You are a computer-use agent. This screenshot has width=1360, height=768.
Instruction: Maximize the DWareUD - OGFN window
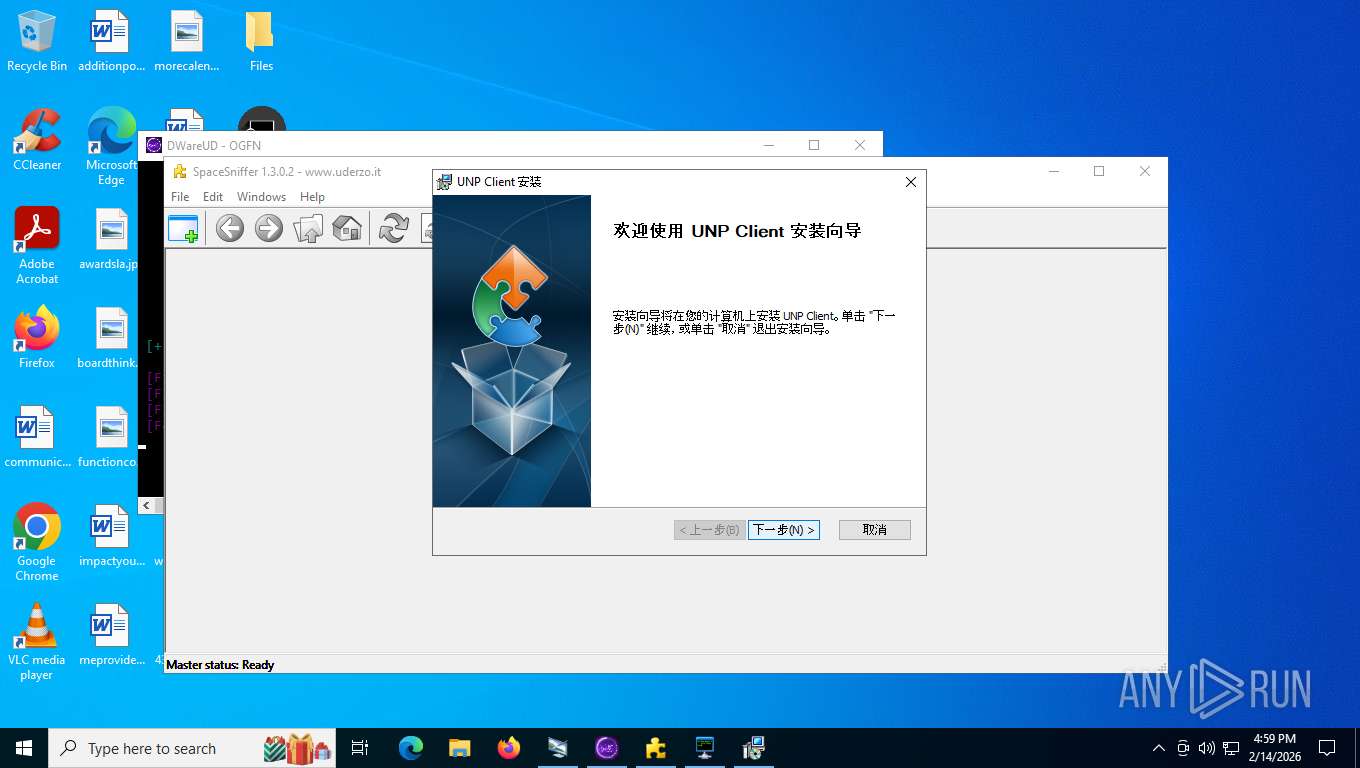tap(814, 145)
